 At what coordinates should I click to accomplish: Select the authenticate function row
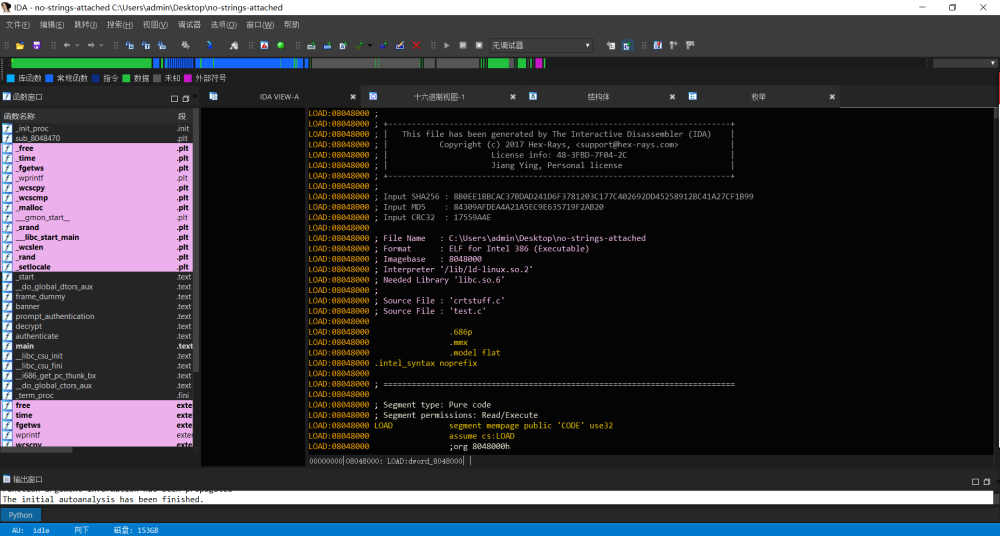click(x=97, y=336)
